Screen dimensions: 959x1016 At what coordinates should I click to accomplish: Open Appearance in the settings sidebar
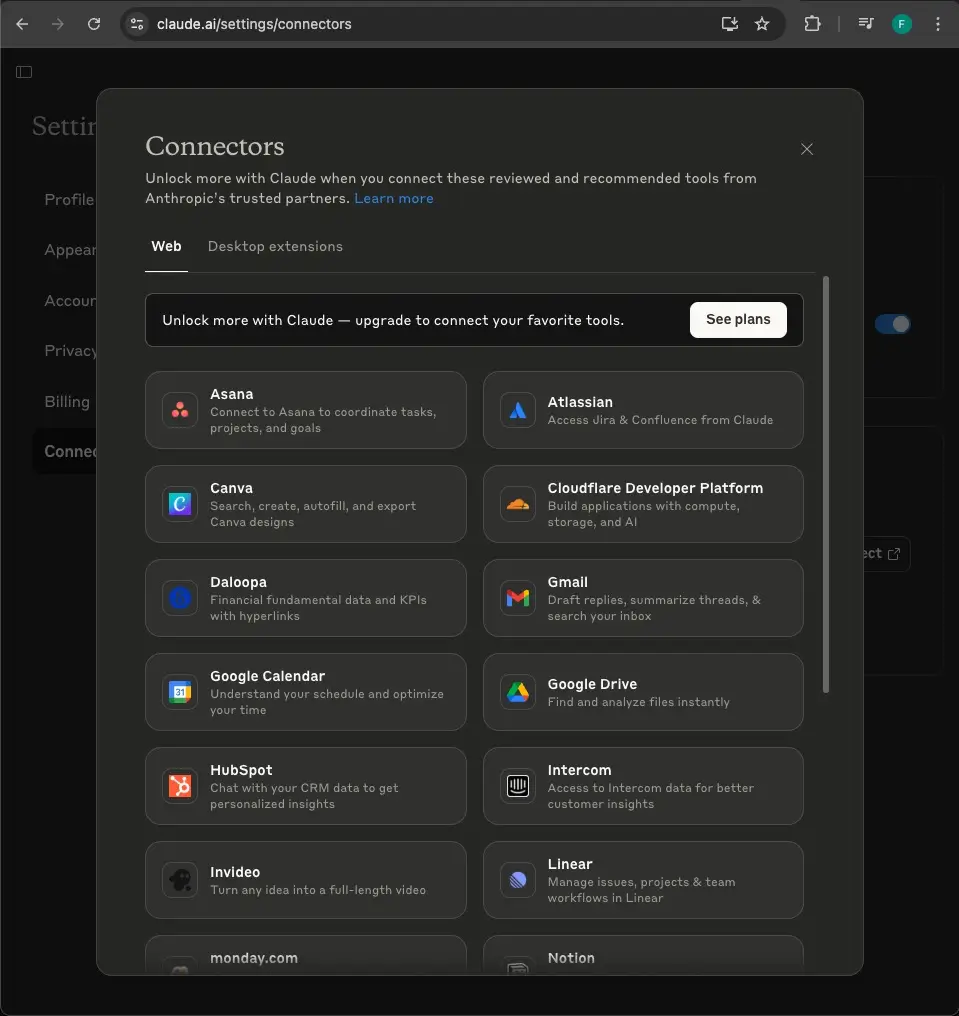pyautogui.click(x=70, y=249)
